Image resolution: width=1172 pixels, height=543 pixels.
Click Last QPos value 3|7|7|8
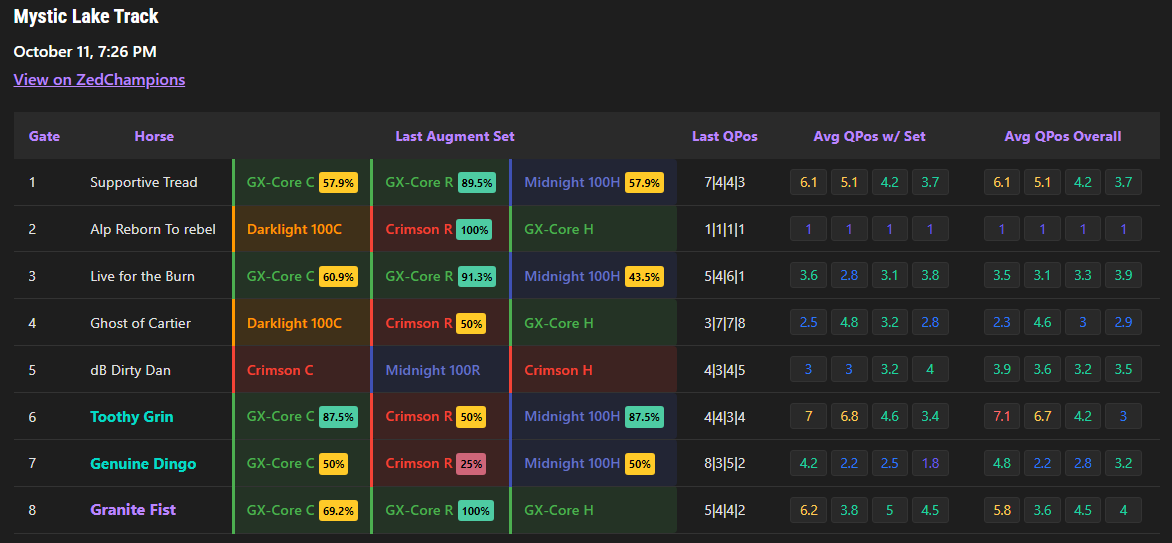point(725,323)
